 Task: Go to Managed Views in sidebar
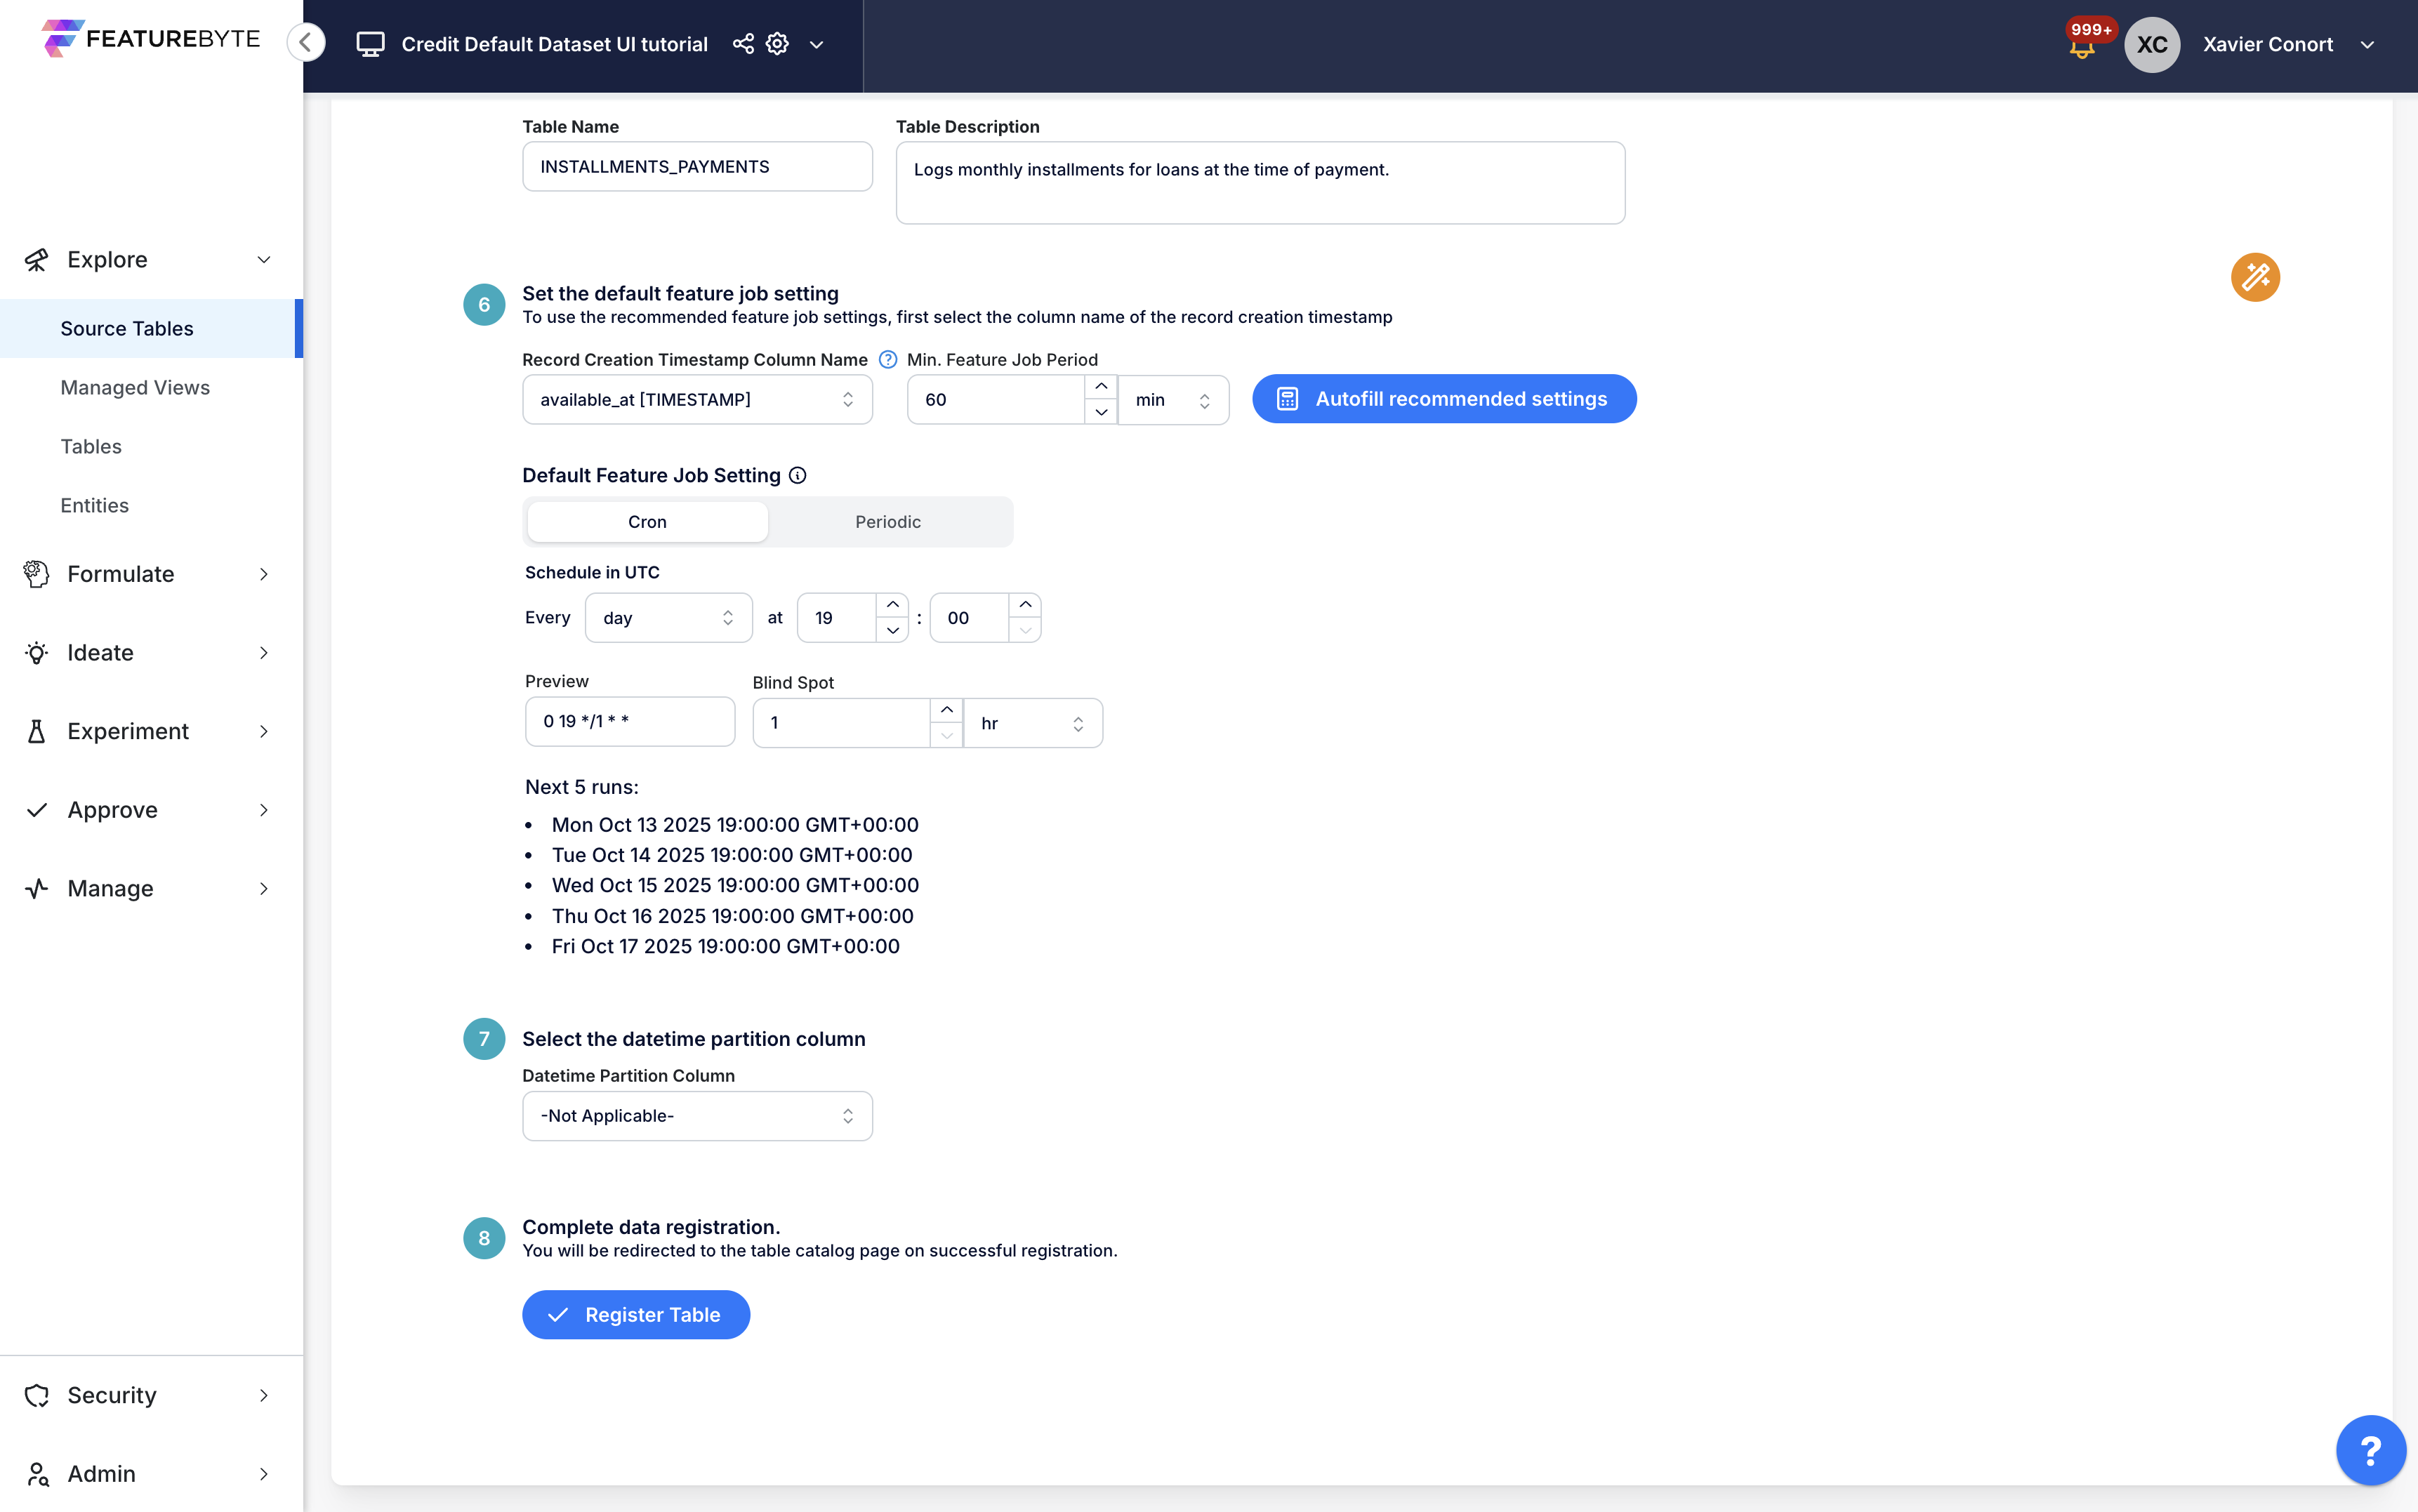(135, 387)
